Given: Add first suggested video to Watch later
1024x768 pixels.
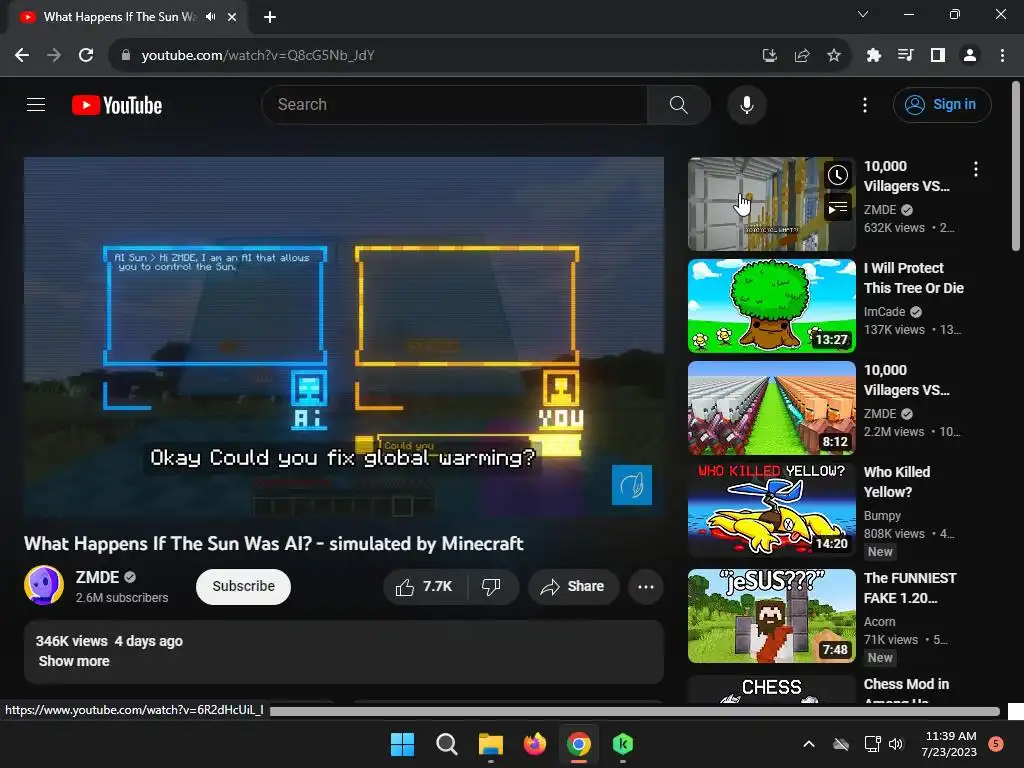Looking at the screenshot, I should coord(838,175).
